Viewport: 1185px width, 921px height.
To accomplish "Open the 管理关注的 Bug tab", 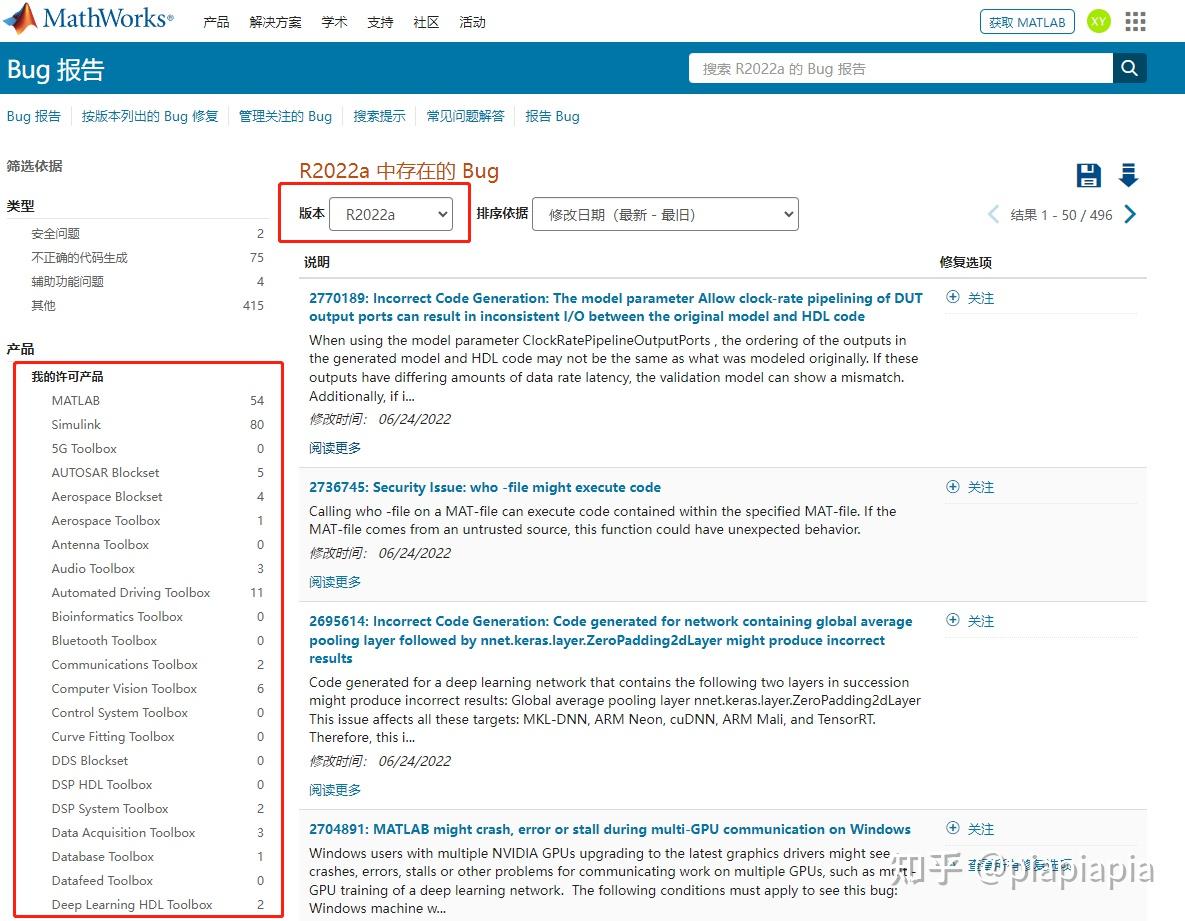I will click(285, 116).
